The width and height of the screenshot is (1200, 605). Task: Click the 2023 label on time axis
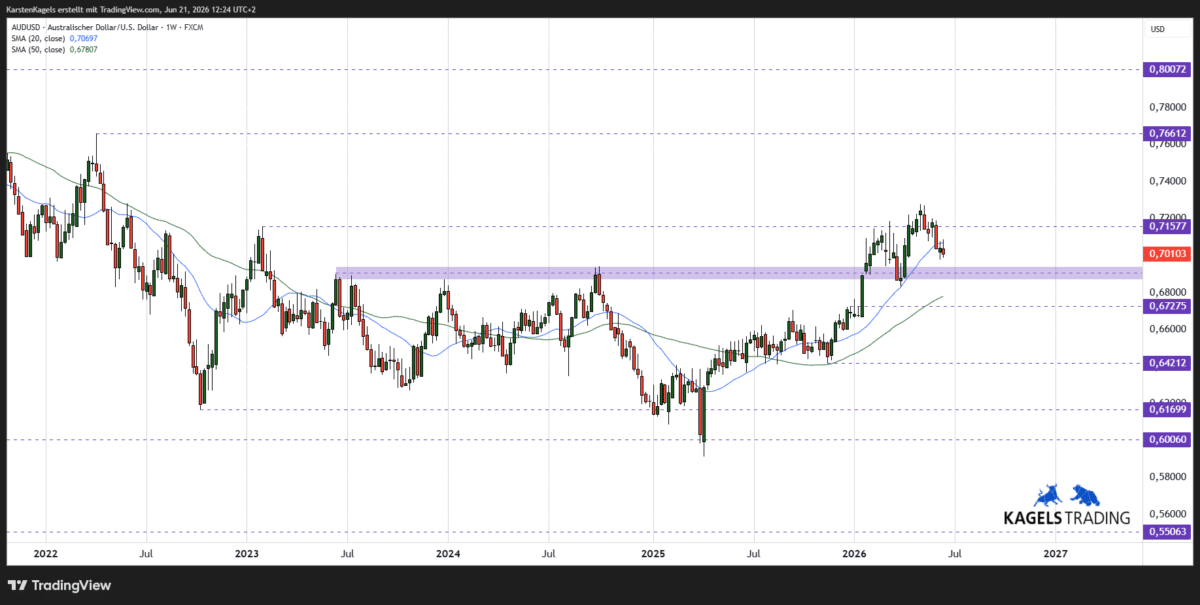click(246, 552)
